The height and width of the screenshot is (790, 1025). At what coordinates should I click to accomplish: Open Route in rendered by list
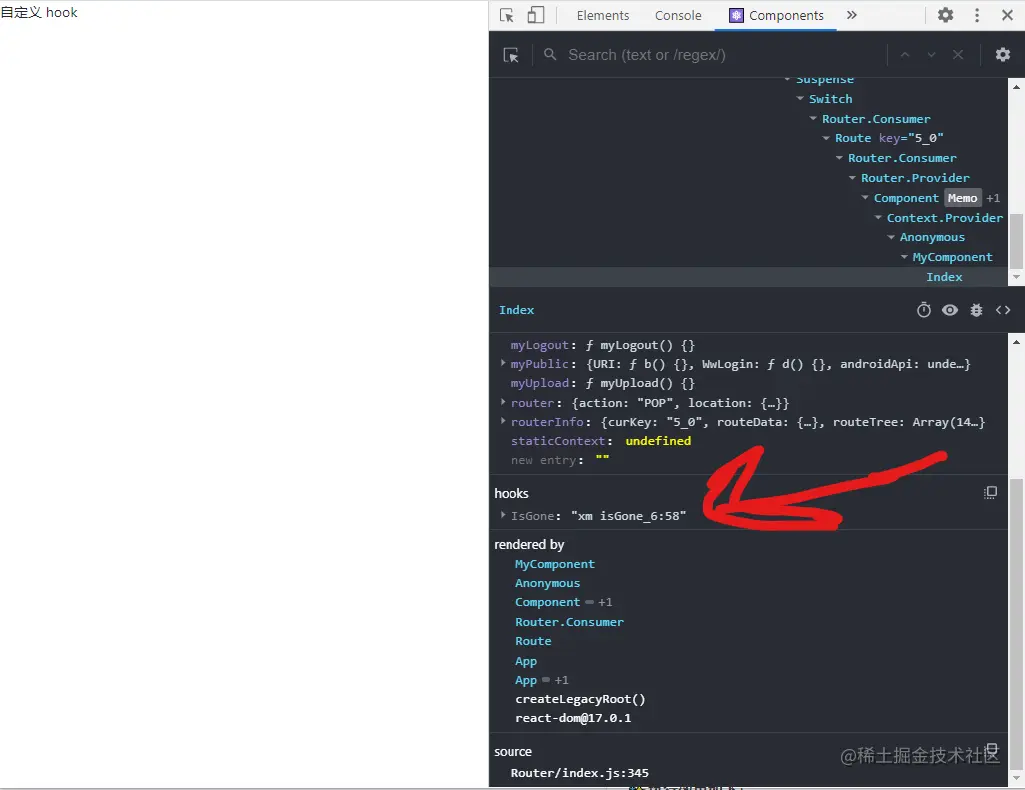coord(533,641)
